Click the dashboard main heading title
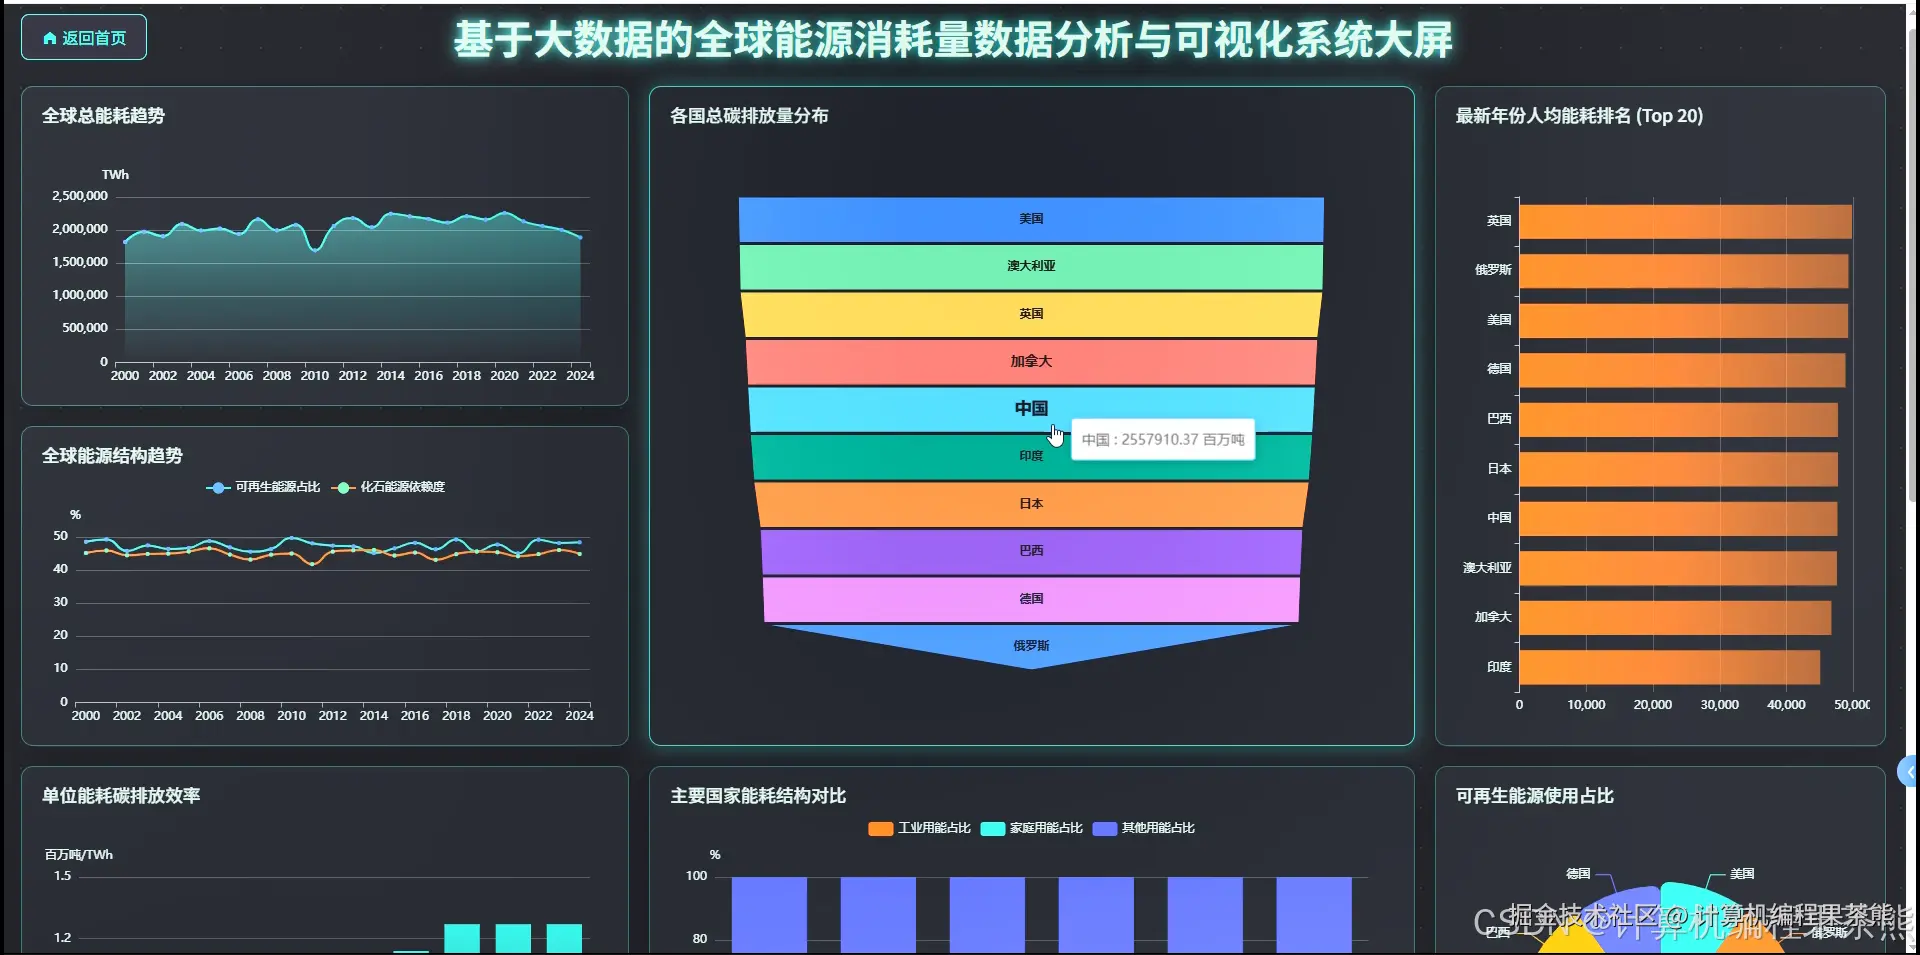The image size is (1920, 955). (x=953, y=40)
